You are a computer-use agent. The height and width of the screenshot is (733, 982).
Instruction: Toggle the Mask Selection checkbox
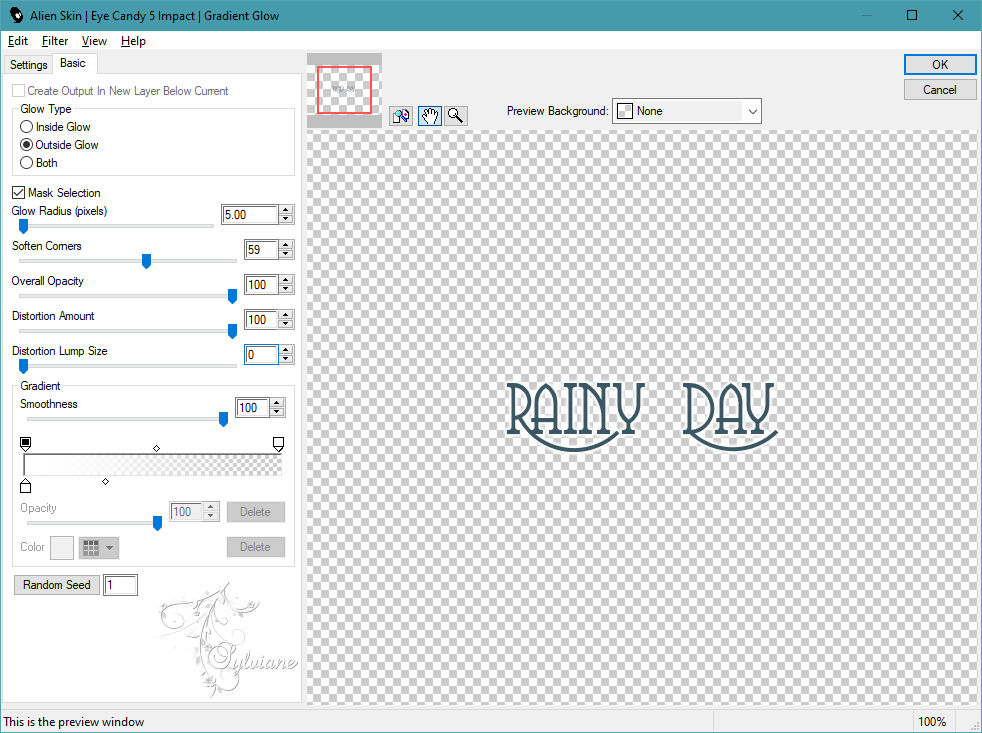[19, 192]
